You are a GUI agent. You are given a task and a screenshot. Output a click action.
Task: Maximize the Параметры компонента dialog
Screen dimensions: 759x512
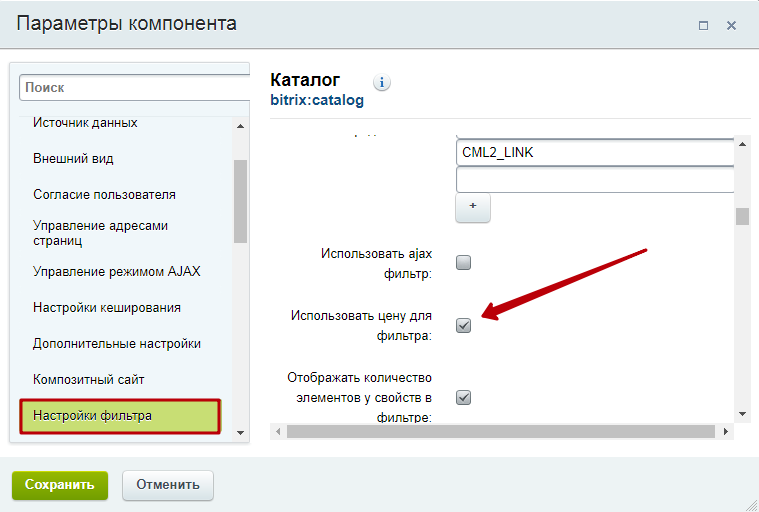coord(703,25)
